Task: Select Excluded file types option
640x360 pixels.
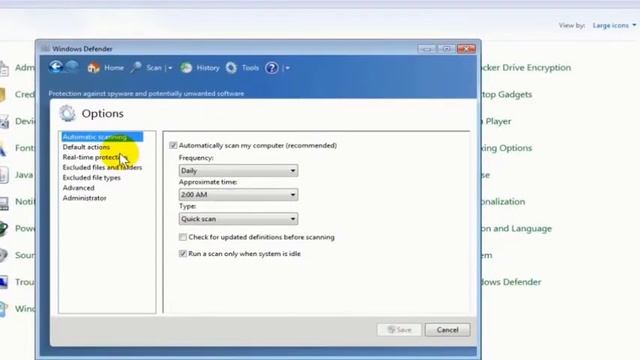Action: tap(91, 178)
